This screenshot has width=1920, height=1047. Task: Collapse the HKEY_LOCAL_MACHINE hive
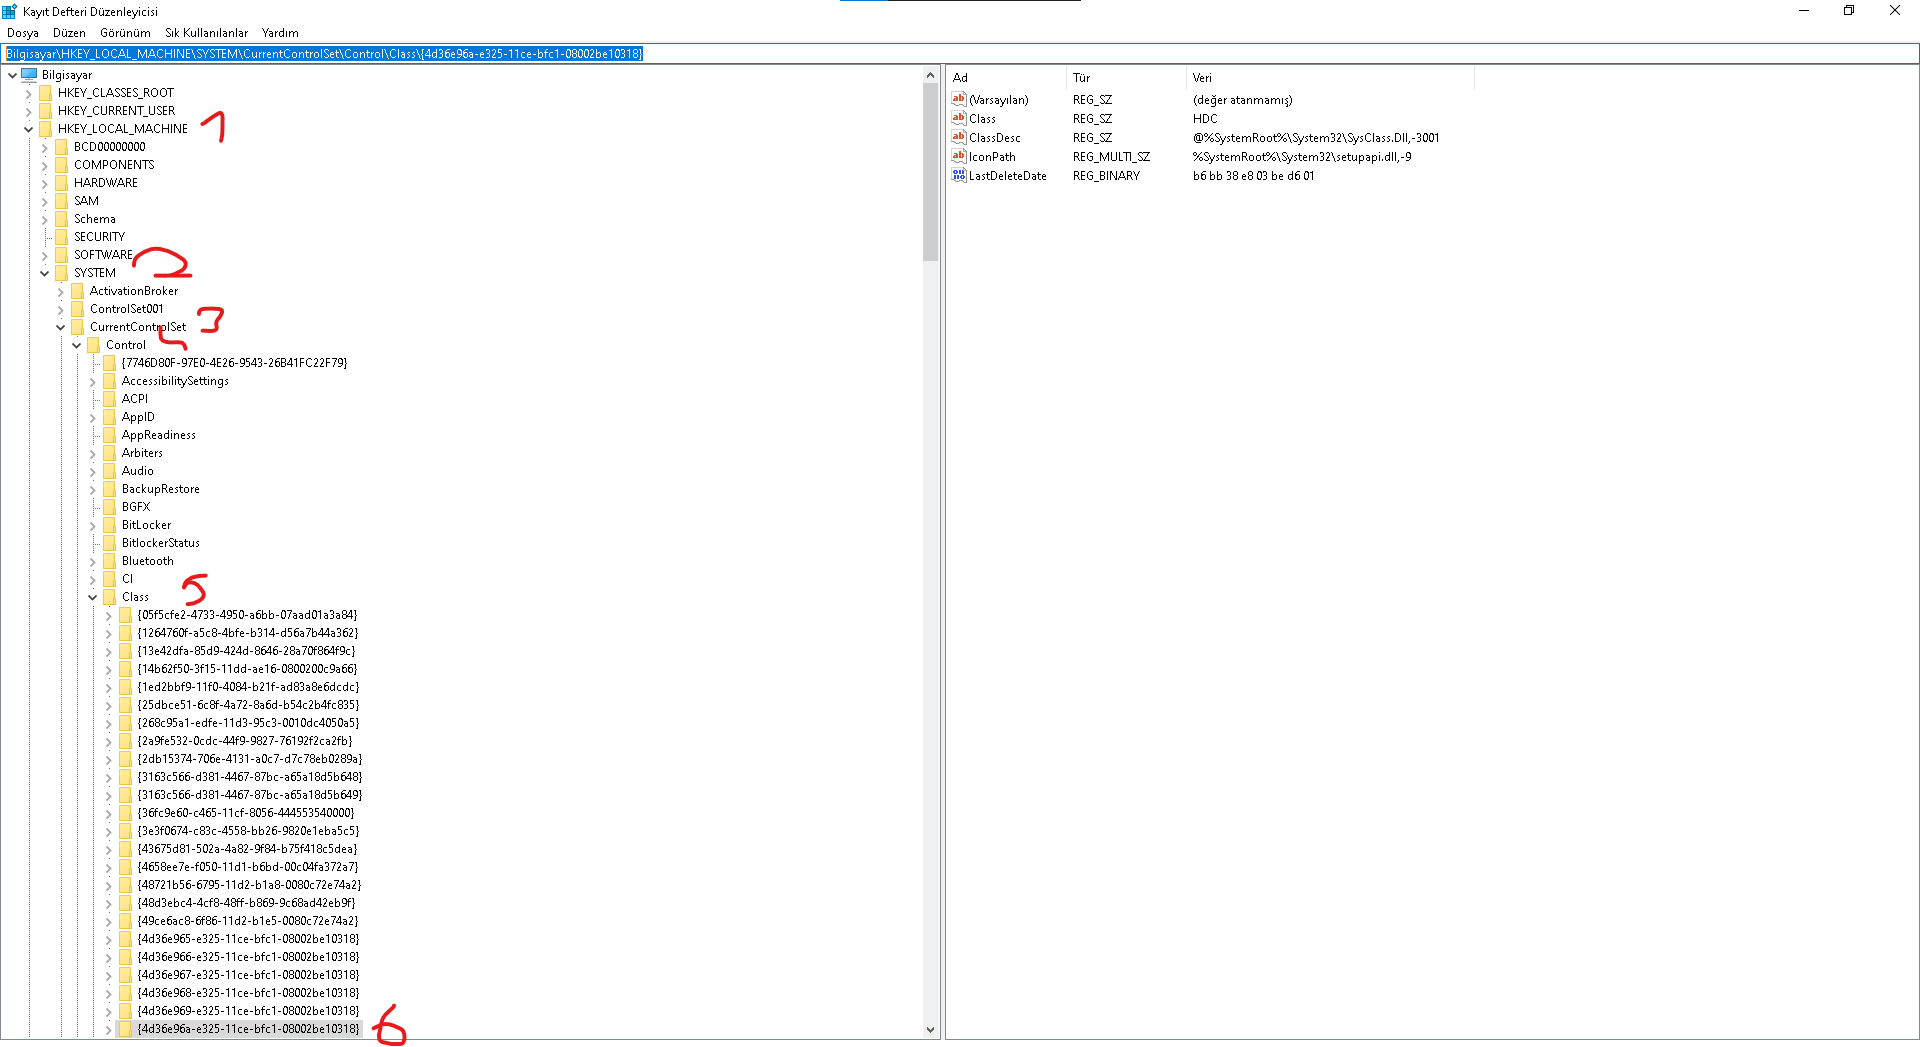(x=28, y=129)
